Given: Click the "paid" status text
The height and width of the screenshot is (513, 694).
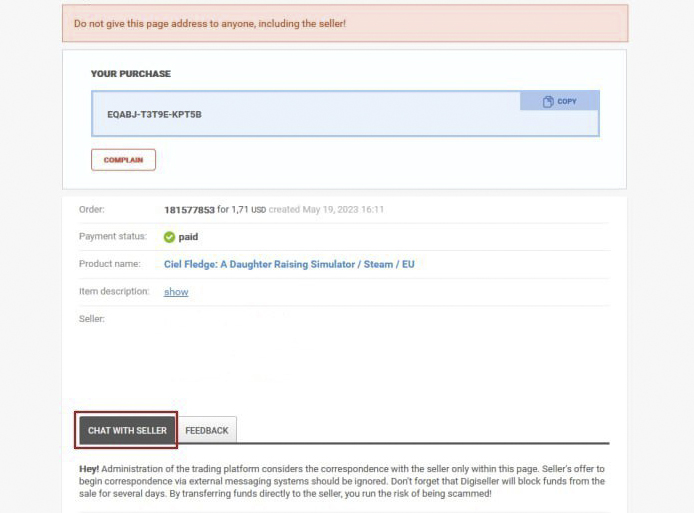Looking at the screenshot, I should tap(188, 237).
